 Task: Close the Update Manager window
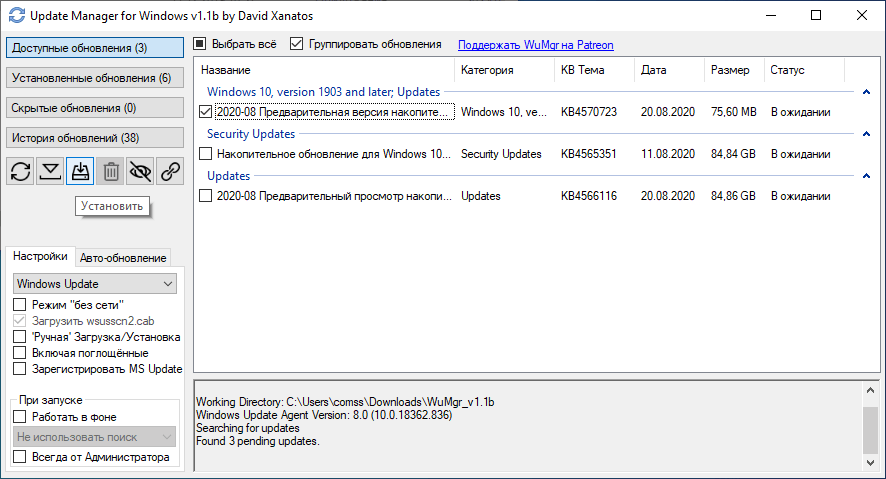pos(862,15)
